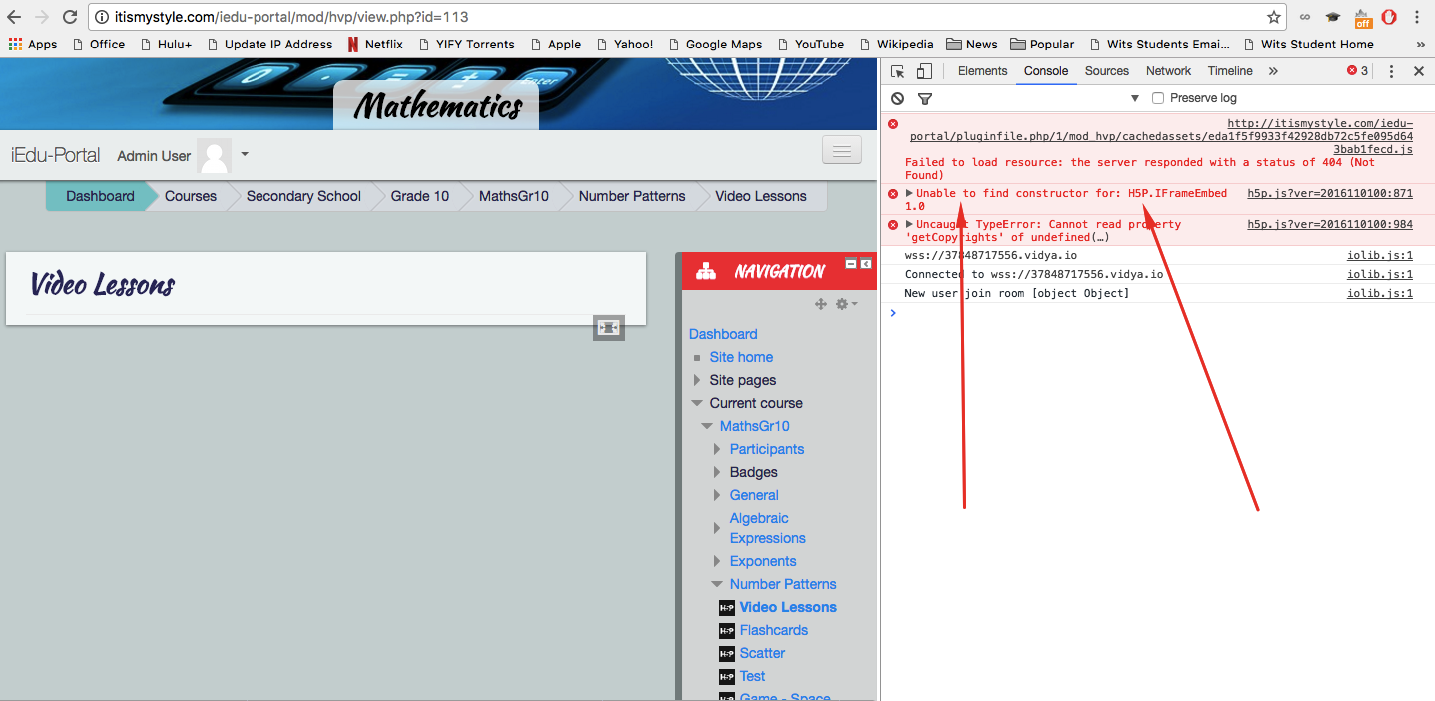The image size is (1435, 701).
Task: Open the console filter funnel icon
Action: click(x=925, y=98)
